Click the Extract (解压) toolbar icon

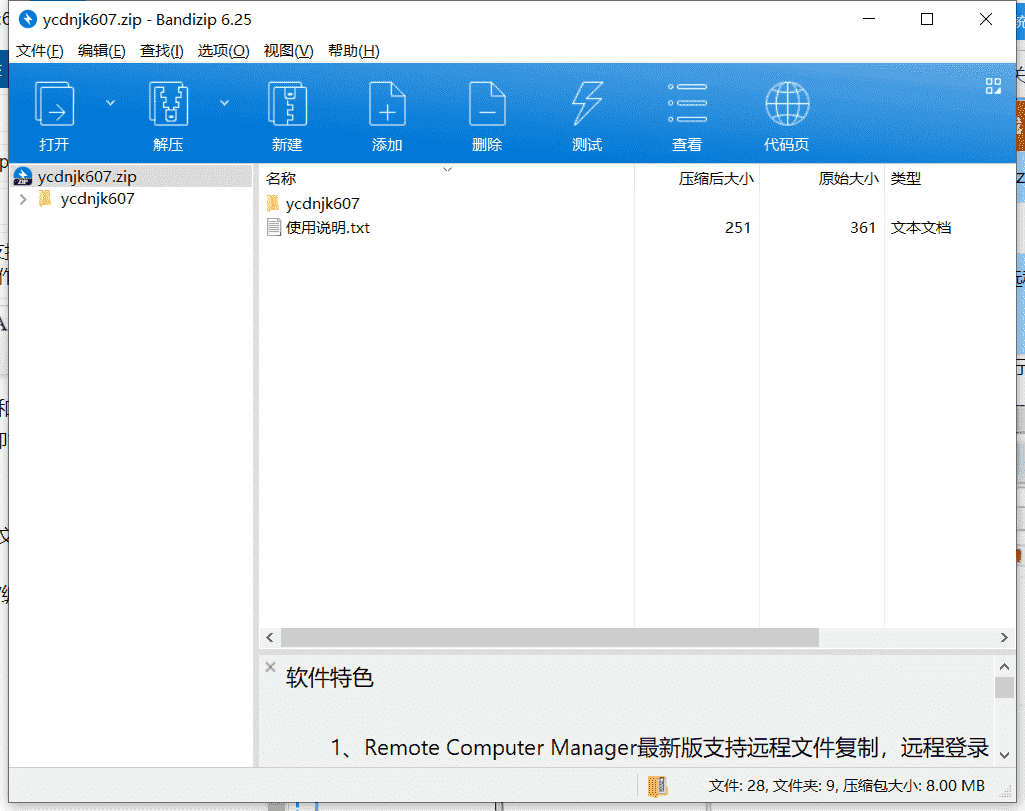(169, 105)
